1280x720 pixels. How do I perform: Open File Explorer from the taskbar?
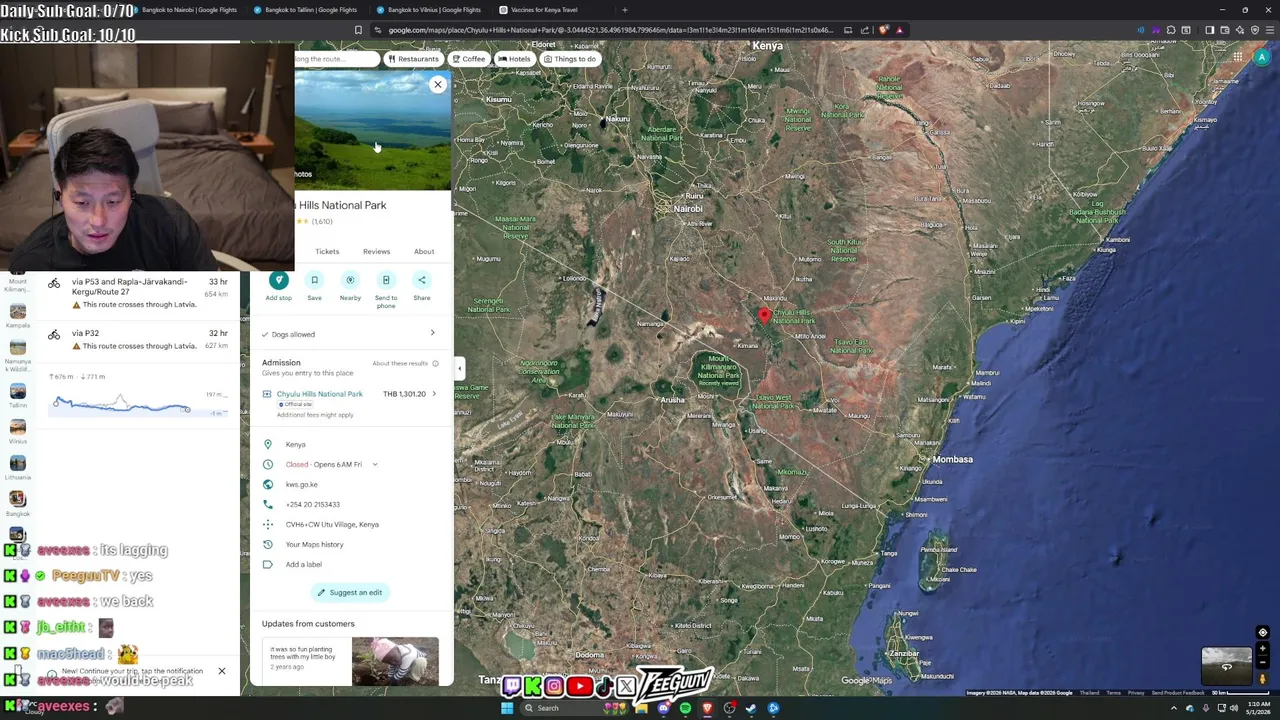click(641, 708)
